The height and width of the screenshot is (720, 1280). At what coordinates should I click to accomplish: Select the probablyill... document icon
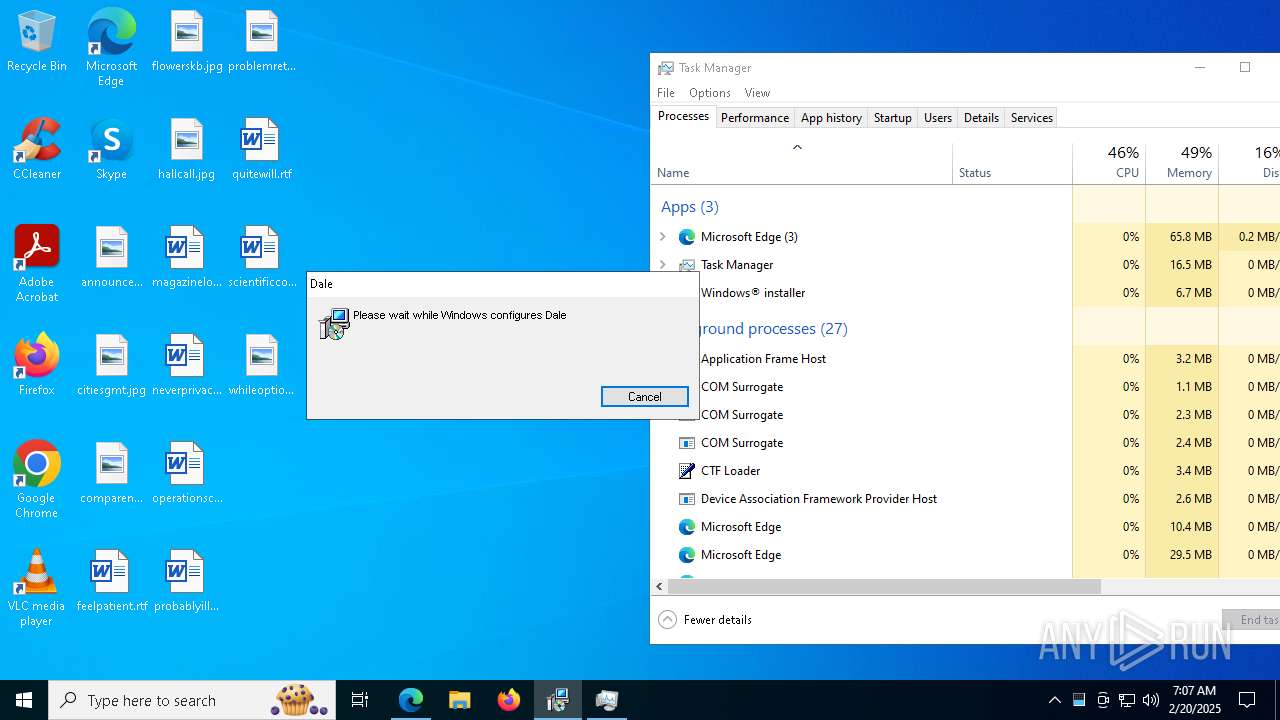pyautogui.click(x=187, y=581)
